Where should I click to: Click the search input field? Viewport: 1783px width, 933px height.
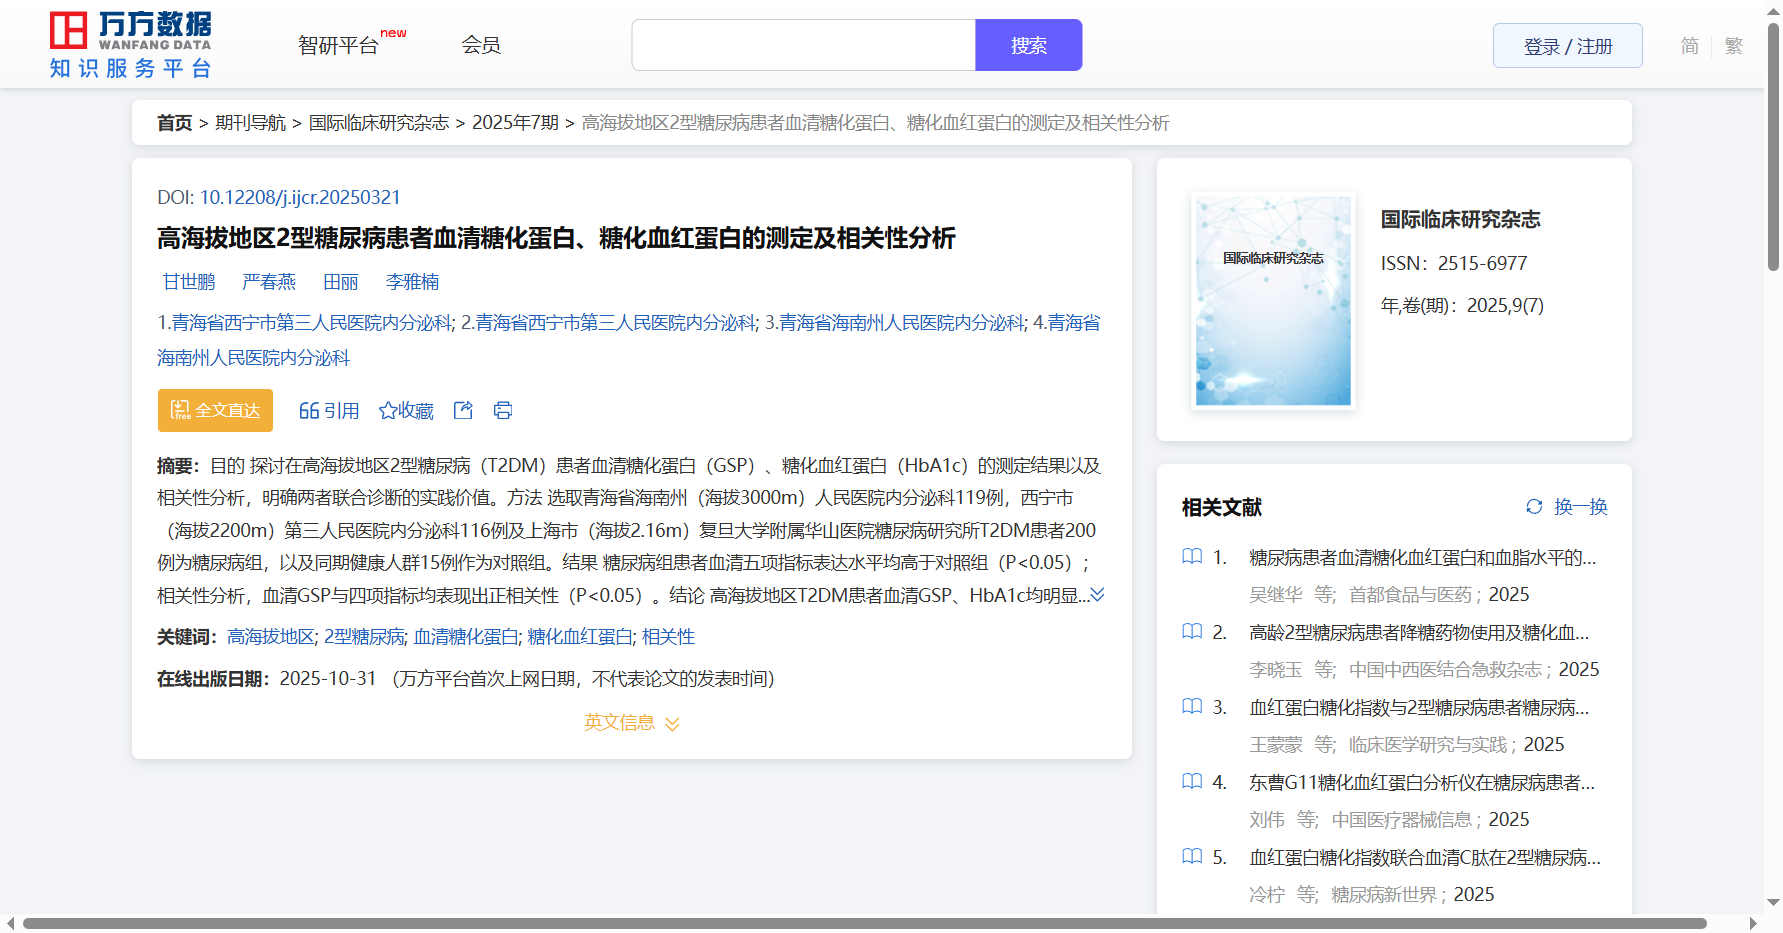pyautogui.click(x=803, y=45)
